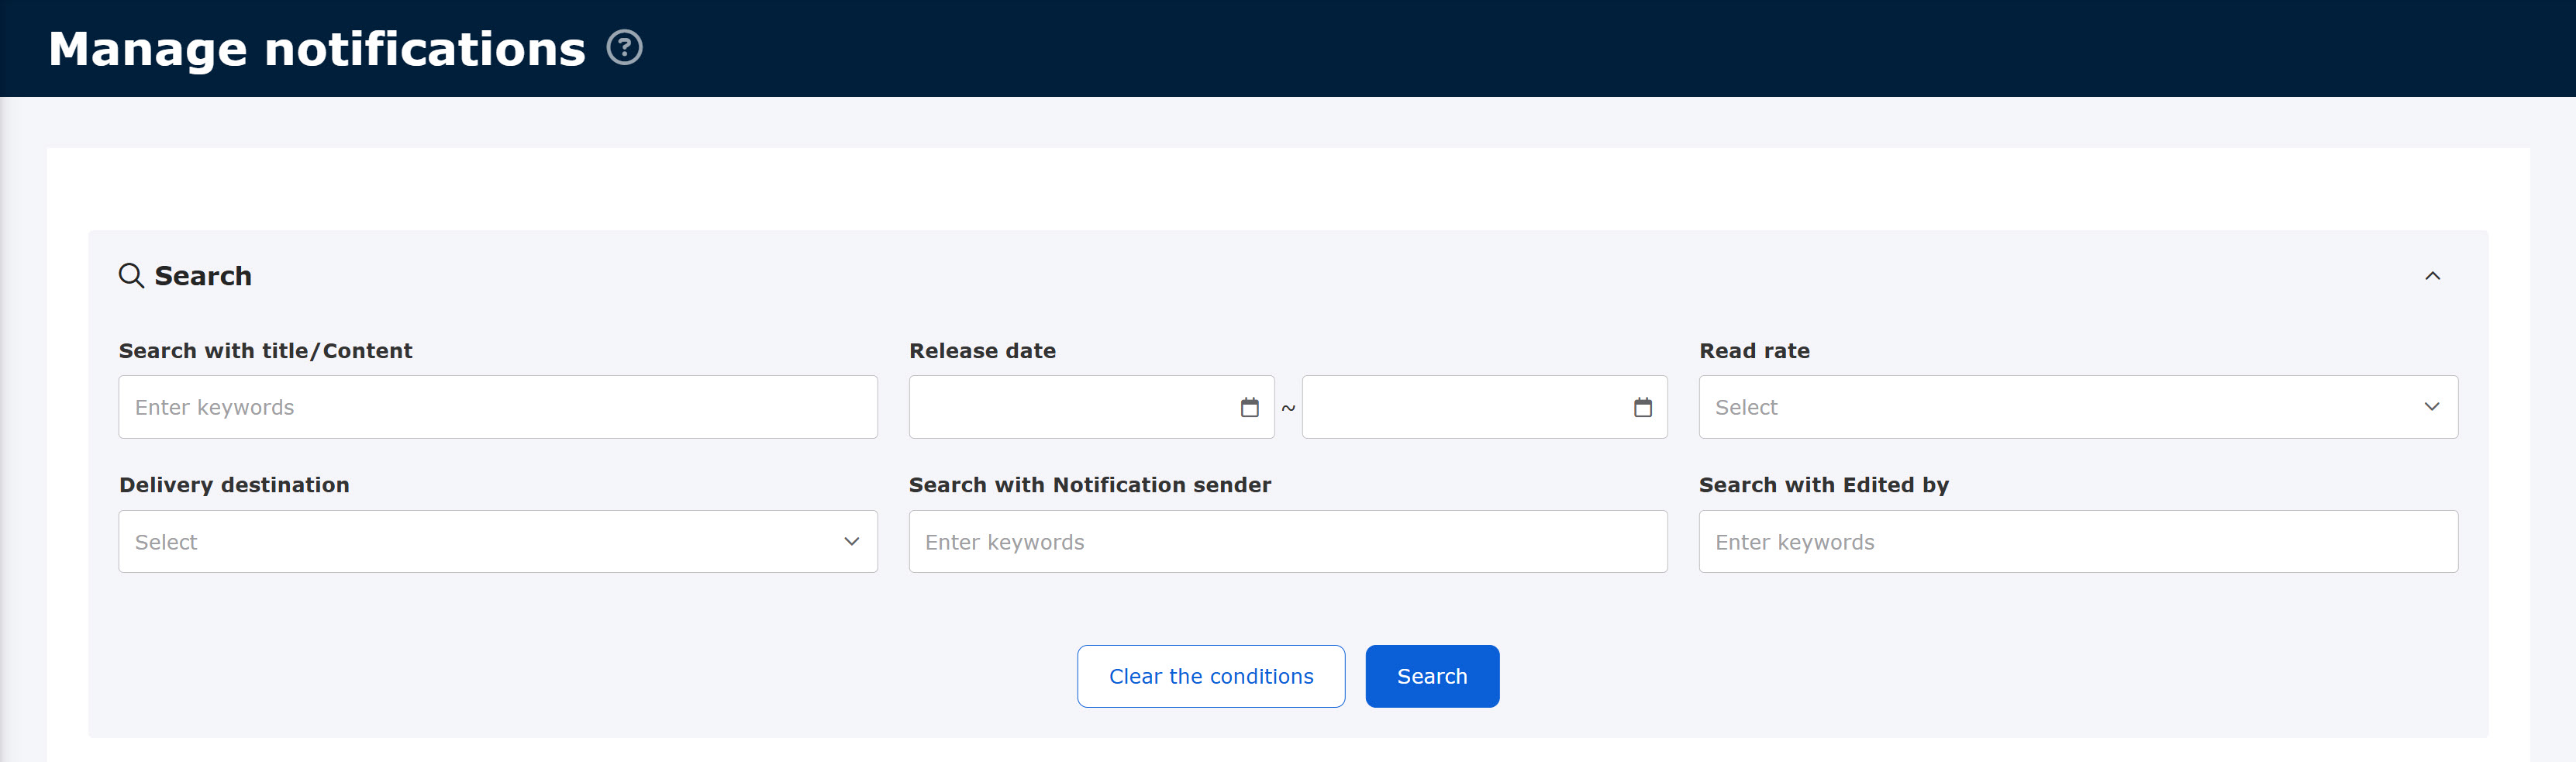Click the Manage notifications page title
This screenshot has height=762, width=2576.
pyautogui.click(x=317, y=49)
